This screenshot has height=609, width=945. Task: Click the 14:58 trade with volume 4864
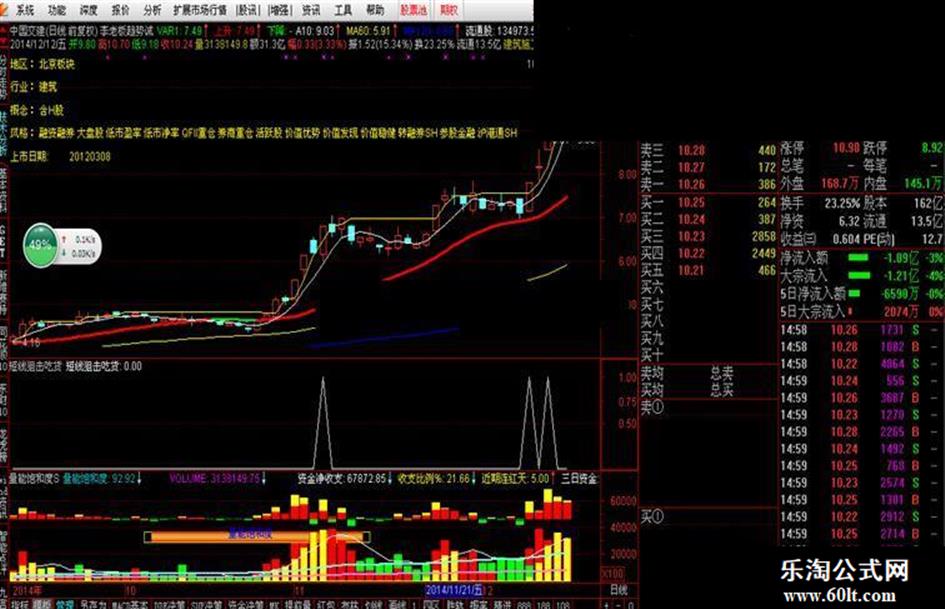coord(859,364)
